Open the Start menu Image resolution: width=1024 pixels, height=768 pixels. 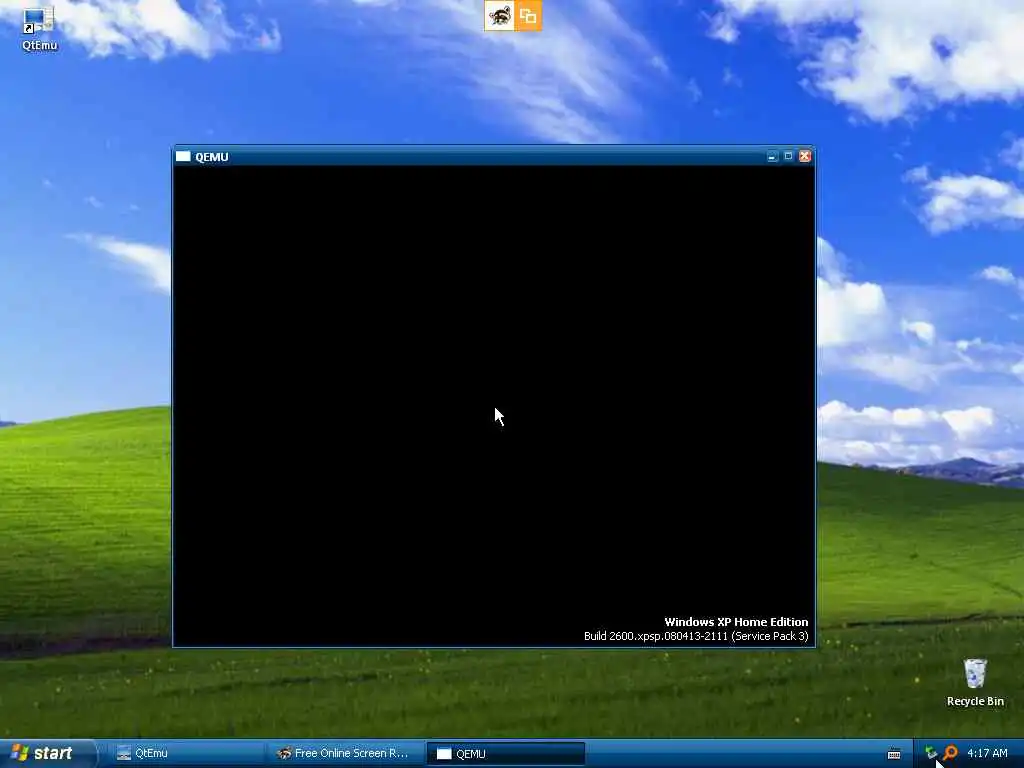[47, 754]
